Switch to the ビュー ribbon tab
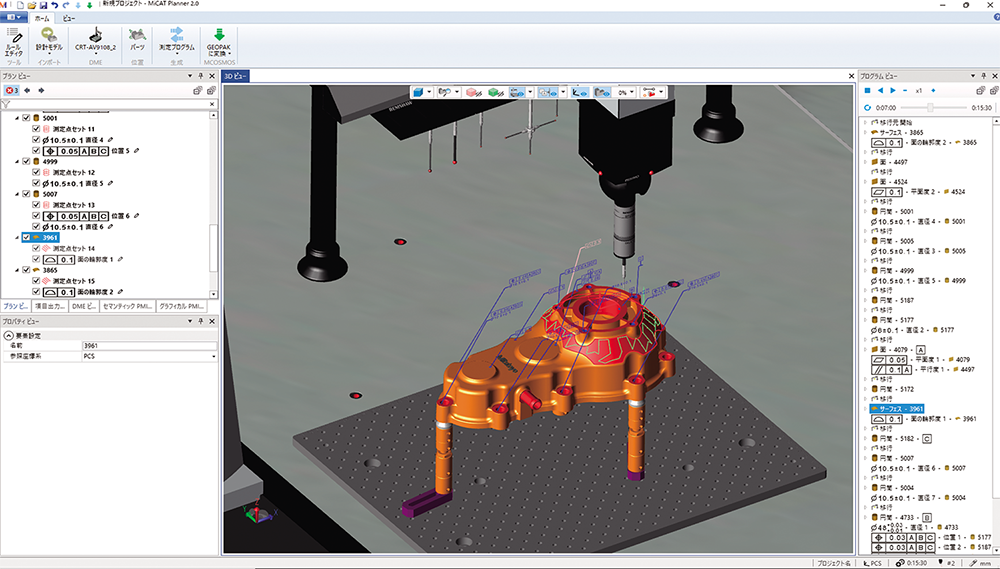The image size is (1000, 569). (x=68, y=19)
